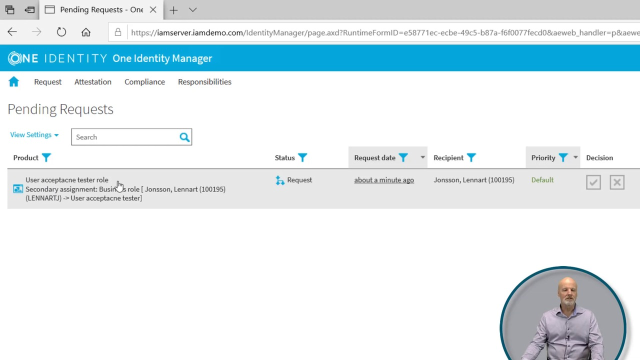Click recipient 'Jonsson, Lennart (100195)' cell
This screenshot has width=640, height=360.
click(x=474, y=180)
